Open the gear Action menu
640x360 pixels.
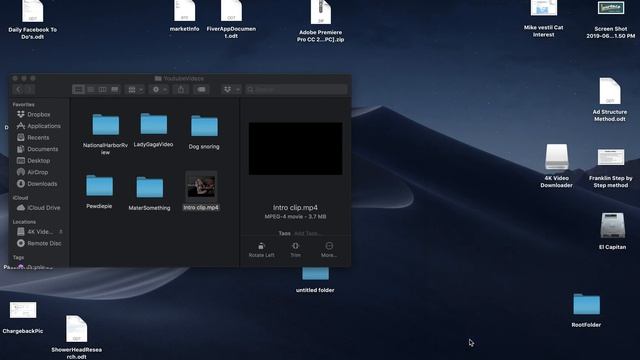click(159, 89)
